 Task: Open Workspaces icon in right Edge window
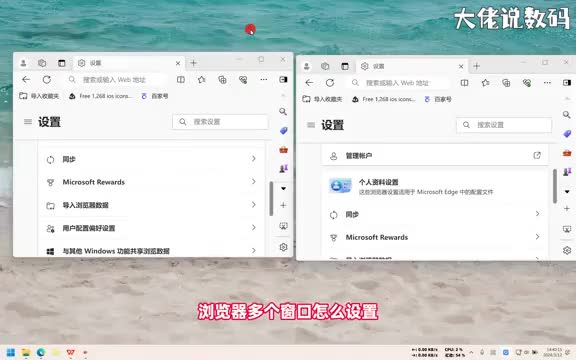click(x=325, y=66)
